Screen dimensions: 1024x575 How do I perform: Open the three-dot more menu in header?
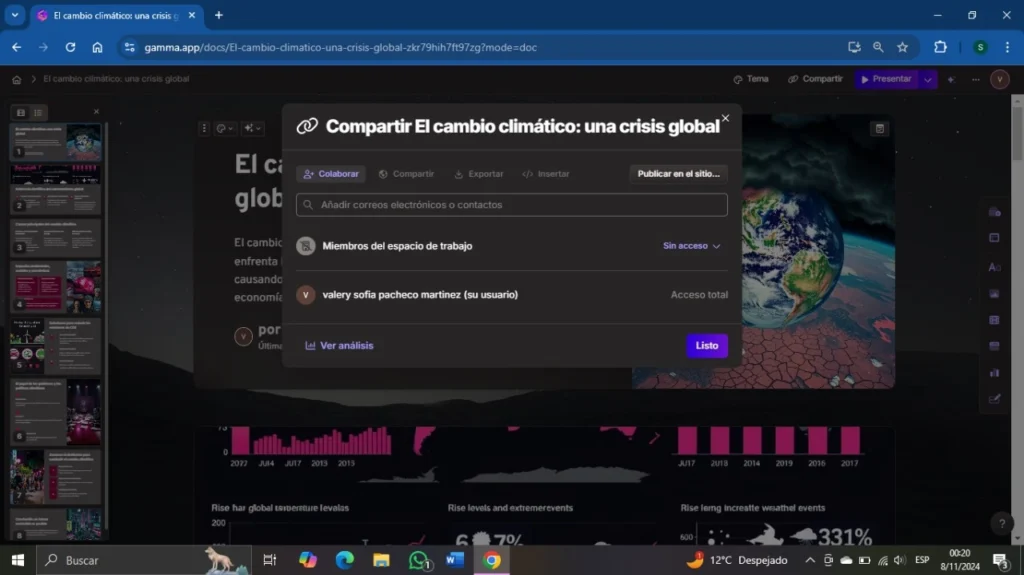[x=976, y=79]
